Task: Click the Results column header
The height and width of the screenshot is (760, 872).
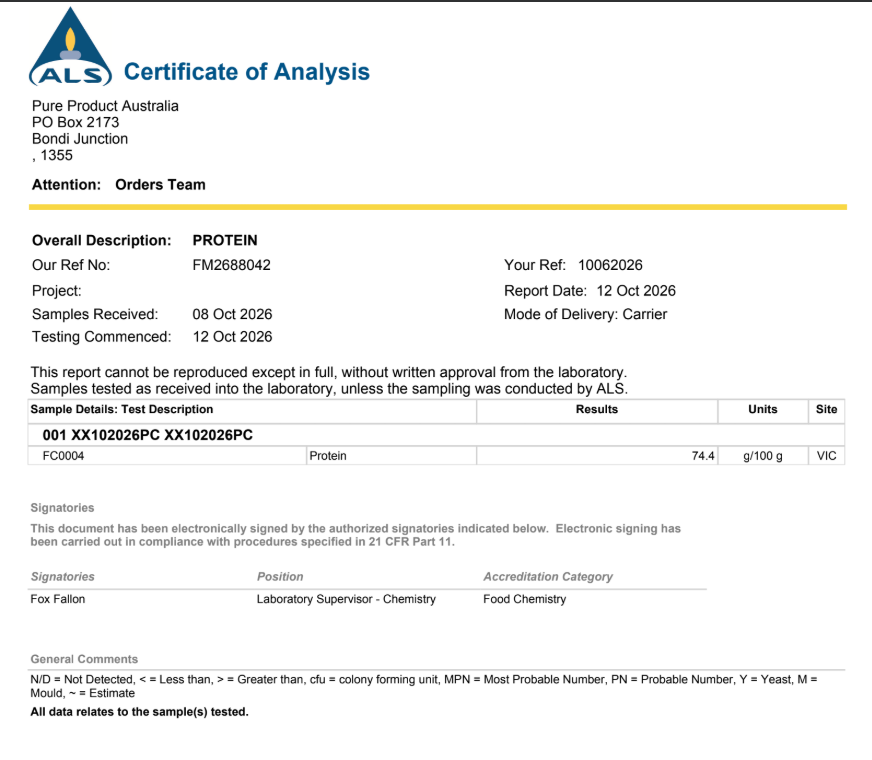Action: (x=597, y=409)
